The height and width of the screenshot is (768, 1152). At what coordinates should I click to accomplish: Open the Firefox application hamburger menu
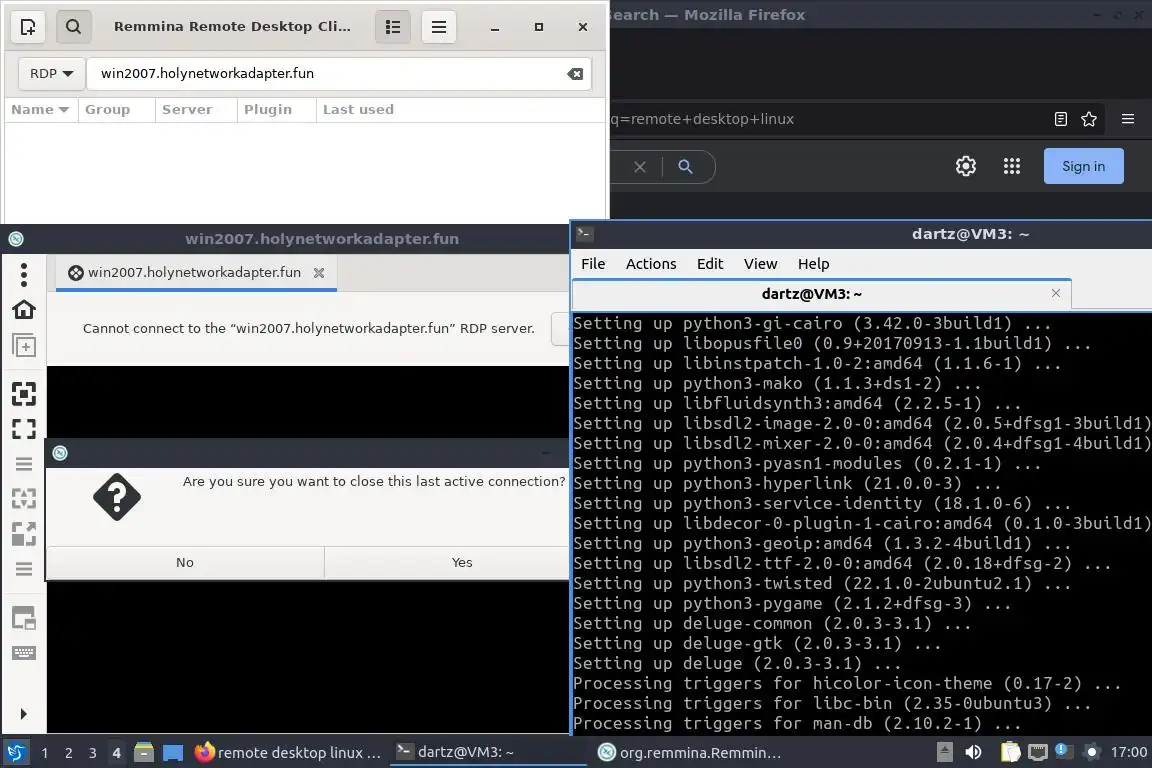(1128, 119)
